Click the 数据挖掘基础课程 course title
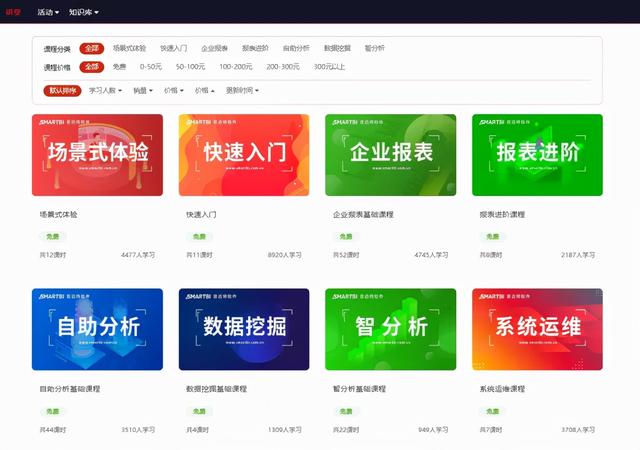This screenshot has width=640, height=450. point(216,389)
